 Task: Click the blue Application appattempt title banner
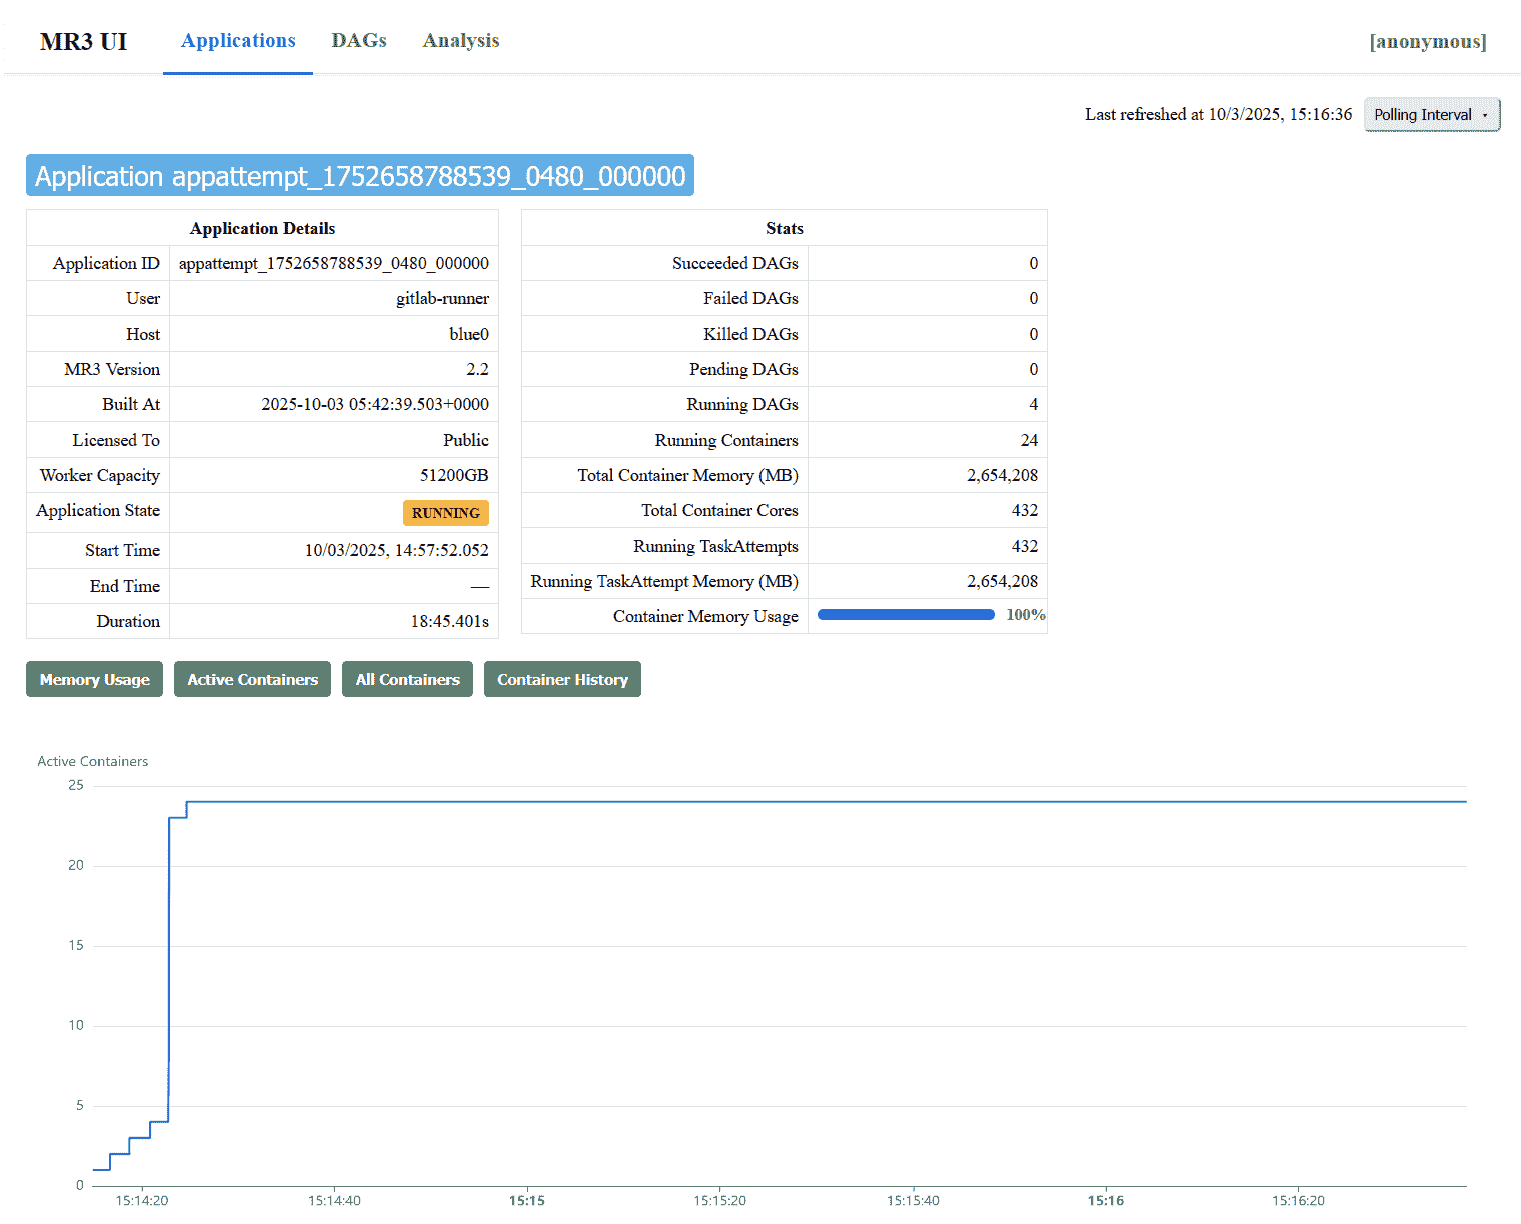pos(360,176)
